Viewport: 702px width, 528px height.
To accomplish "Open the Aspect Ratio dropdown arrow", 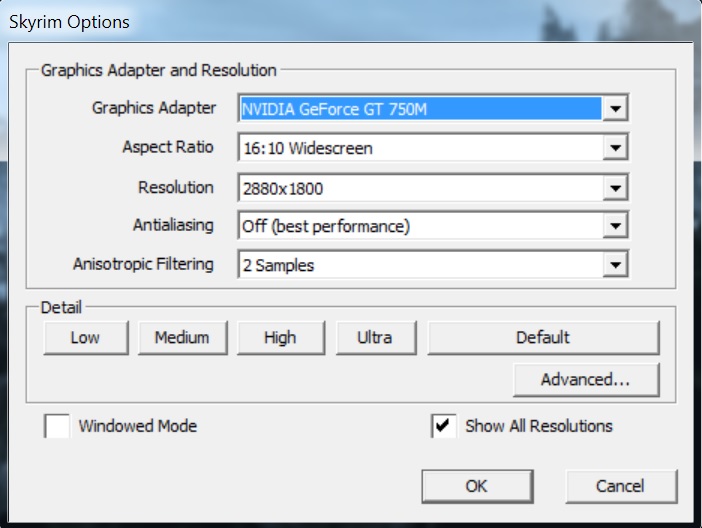I will 615,147.
